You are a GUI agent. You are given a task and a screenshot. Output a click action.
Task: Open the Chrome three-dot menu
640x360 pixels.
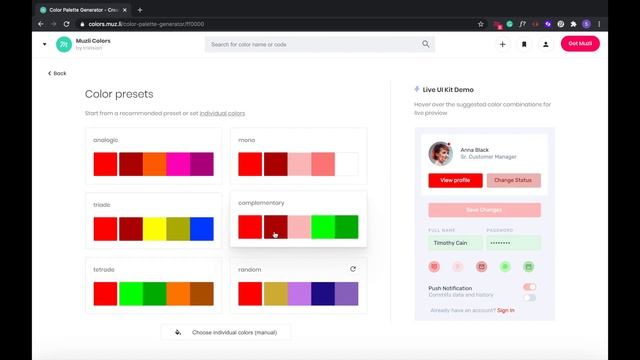(599, 24)
